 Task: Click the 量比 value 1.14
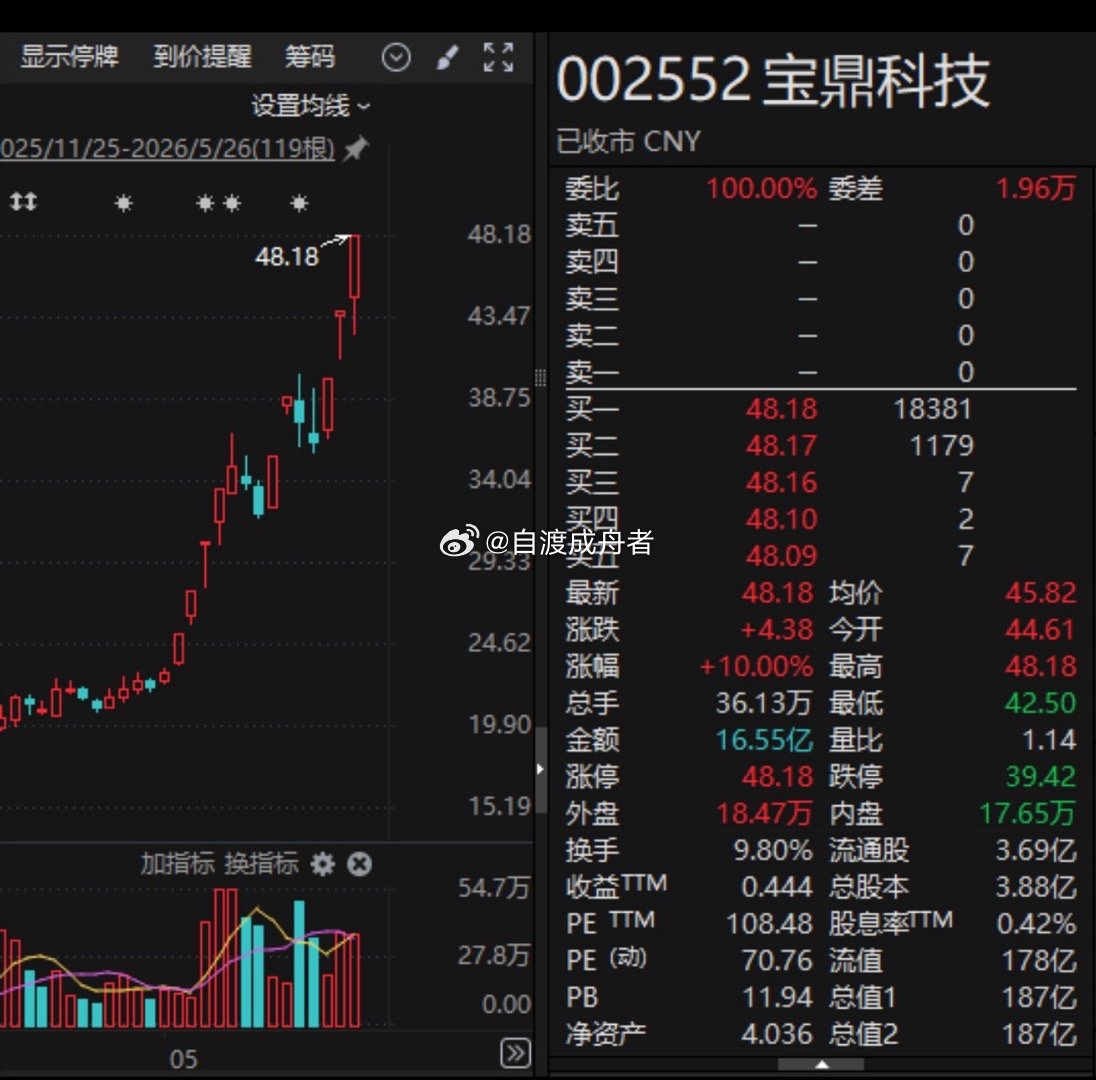coord(1048,740)
